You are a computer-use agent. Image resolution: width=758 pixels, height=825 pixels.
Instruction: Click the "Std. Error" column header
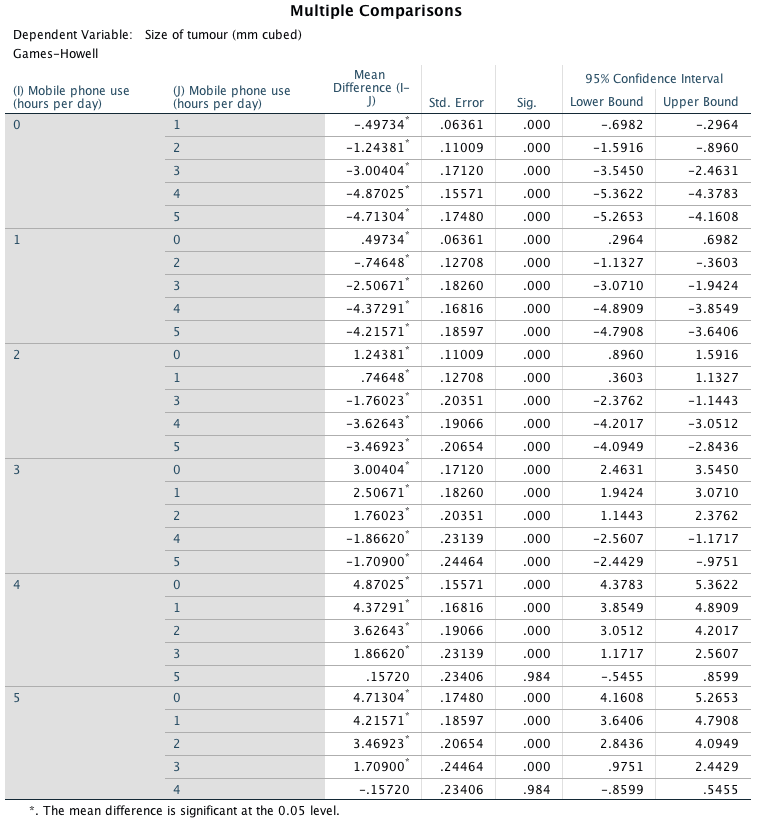point(456,102)
